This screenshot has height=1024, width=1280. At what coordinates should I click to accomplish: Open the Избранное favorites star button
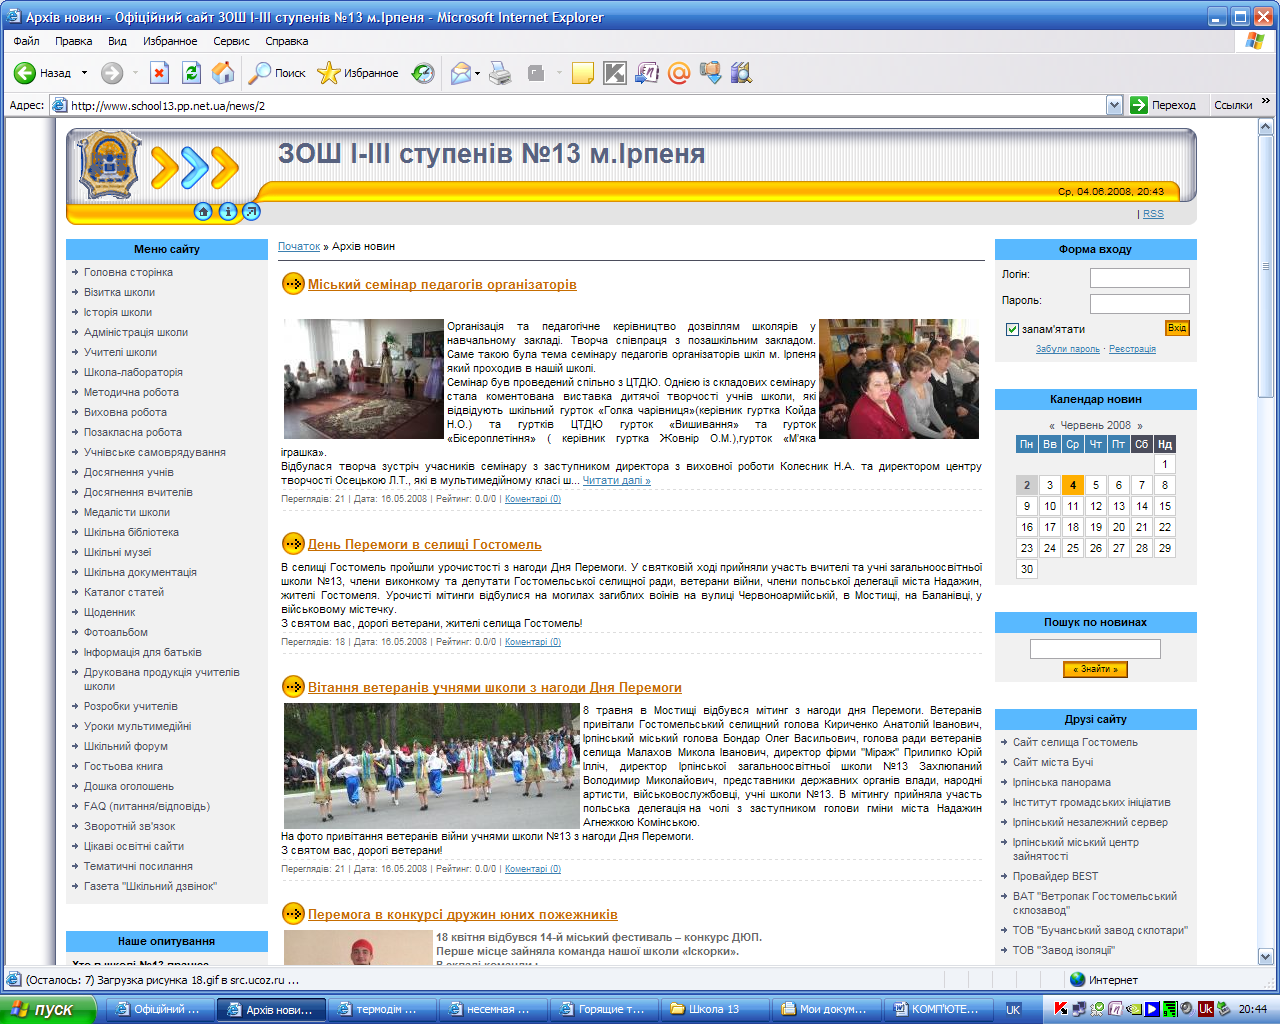[x=358, y=73]
